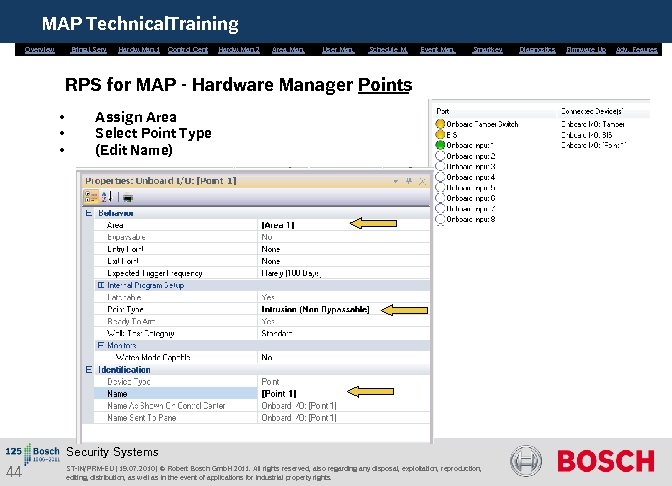The height and width of the screenshot is (486, 672).
Task: Open the Hardw.Man.1 navigation link
Action: point(139,50)
